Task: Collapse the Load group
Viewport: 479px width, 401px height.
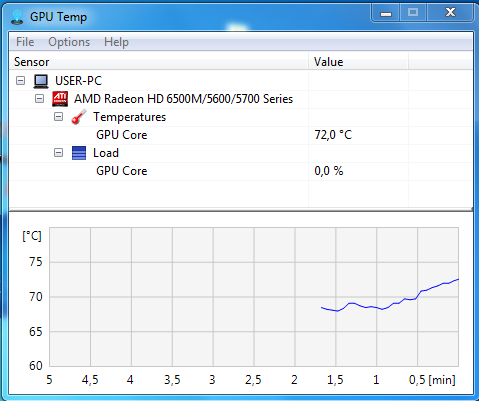Action: pos(58,153)
